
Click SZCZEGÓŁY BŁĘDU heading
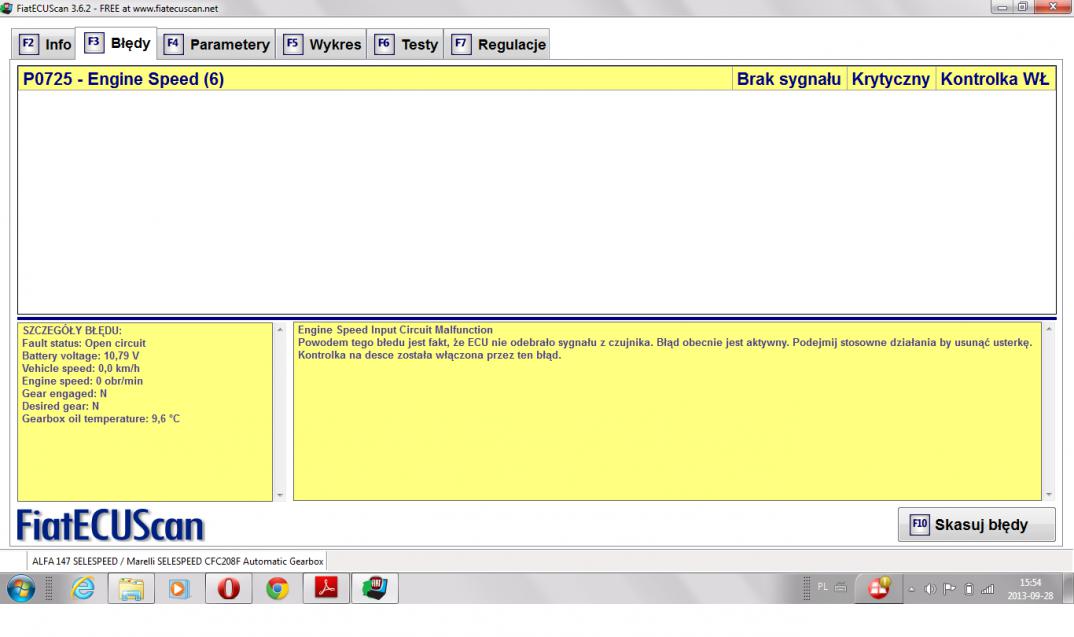[x=72, y=330]
